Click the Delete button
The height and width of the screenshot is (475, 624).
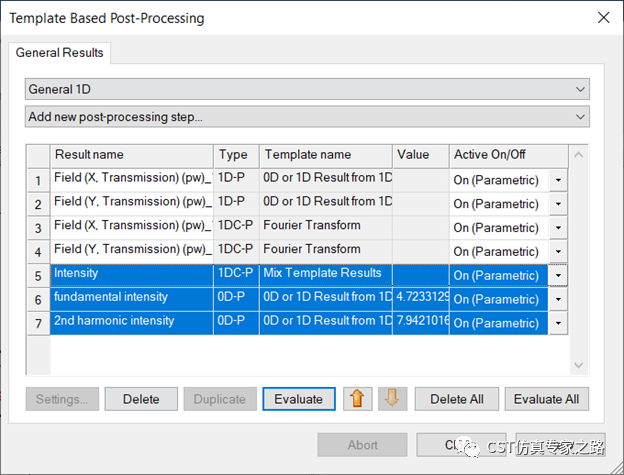141,399
